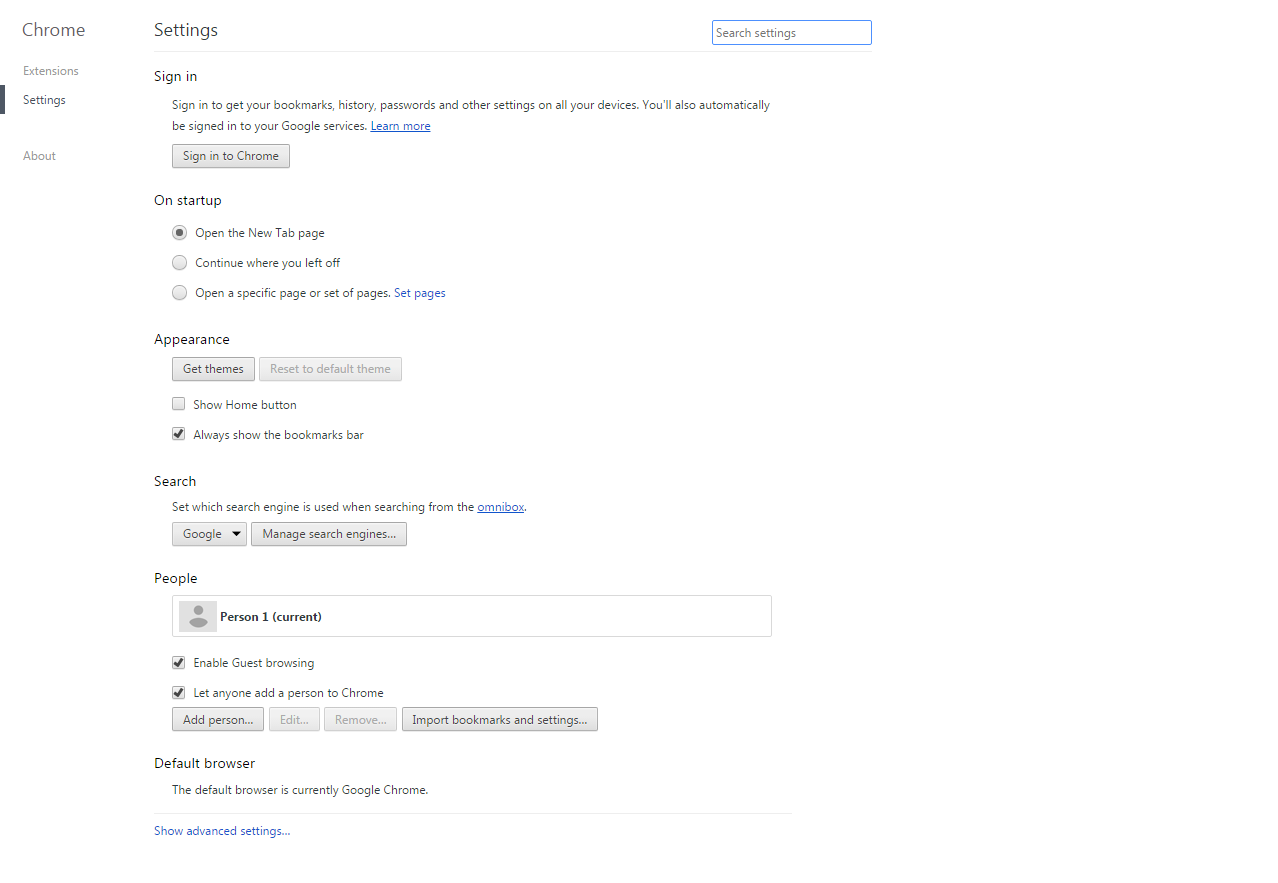The image size is (1278, 883).
Task: Click the Person 1 avatar icon
Action: click(x=198, y=617)
